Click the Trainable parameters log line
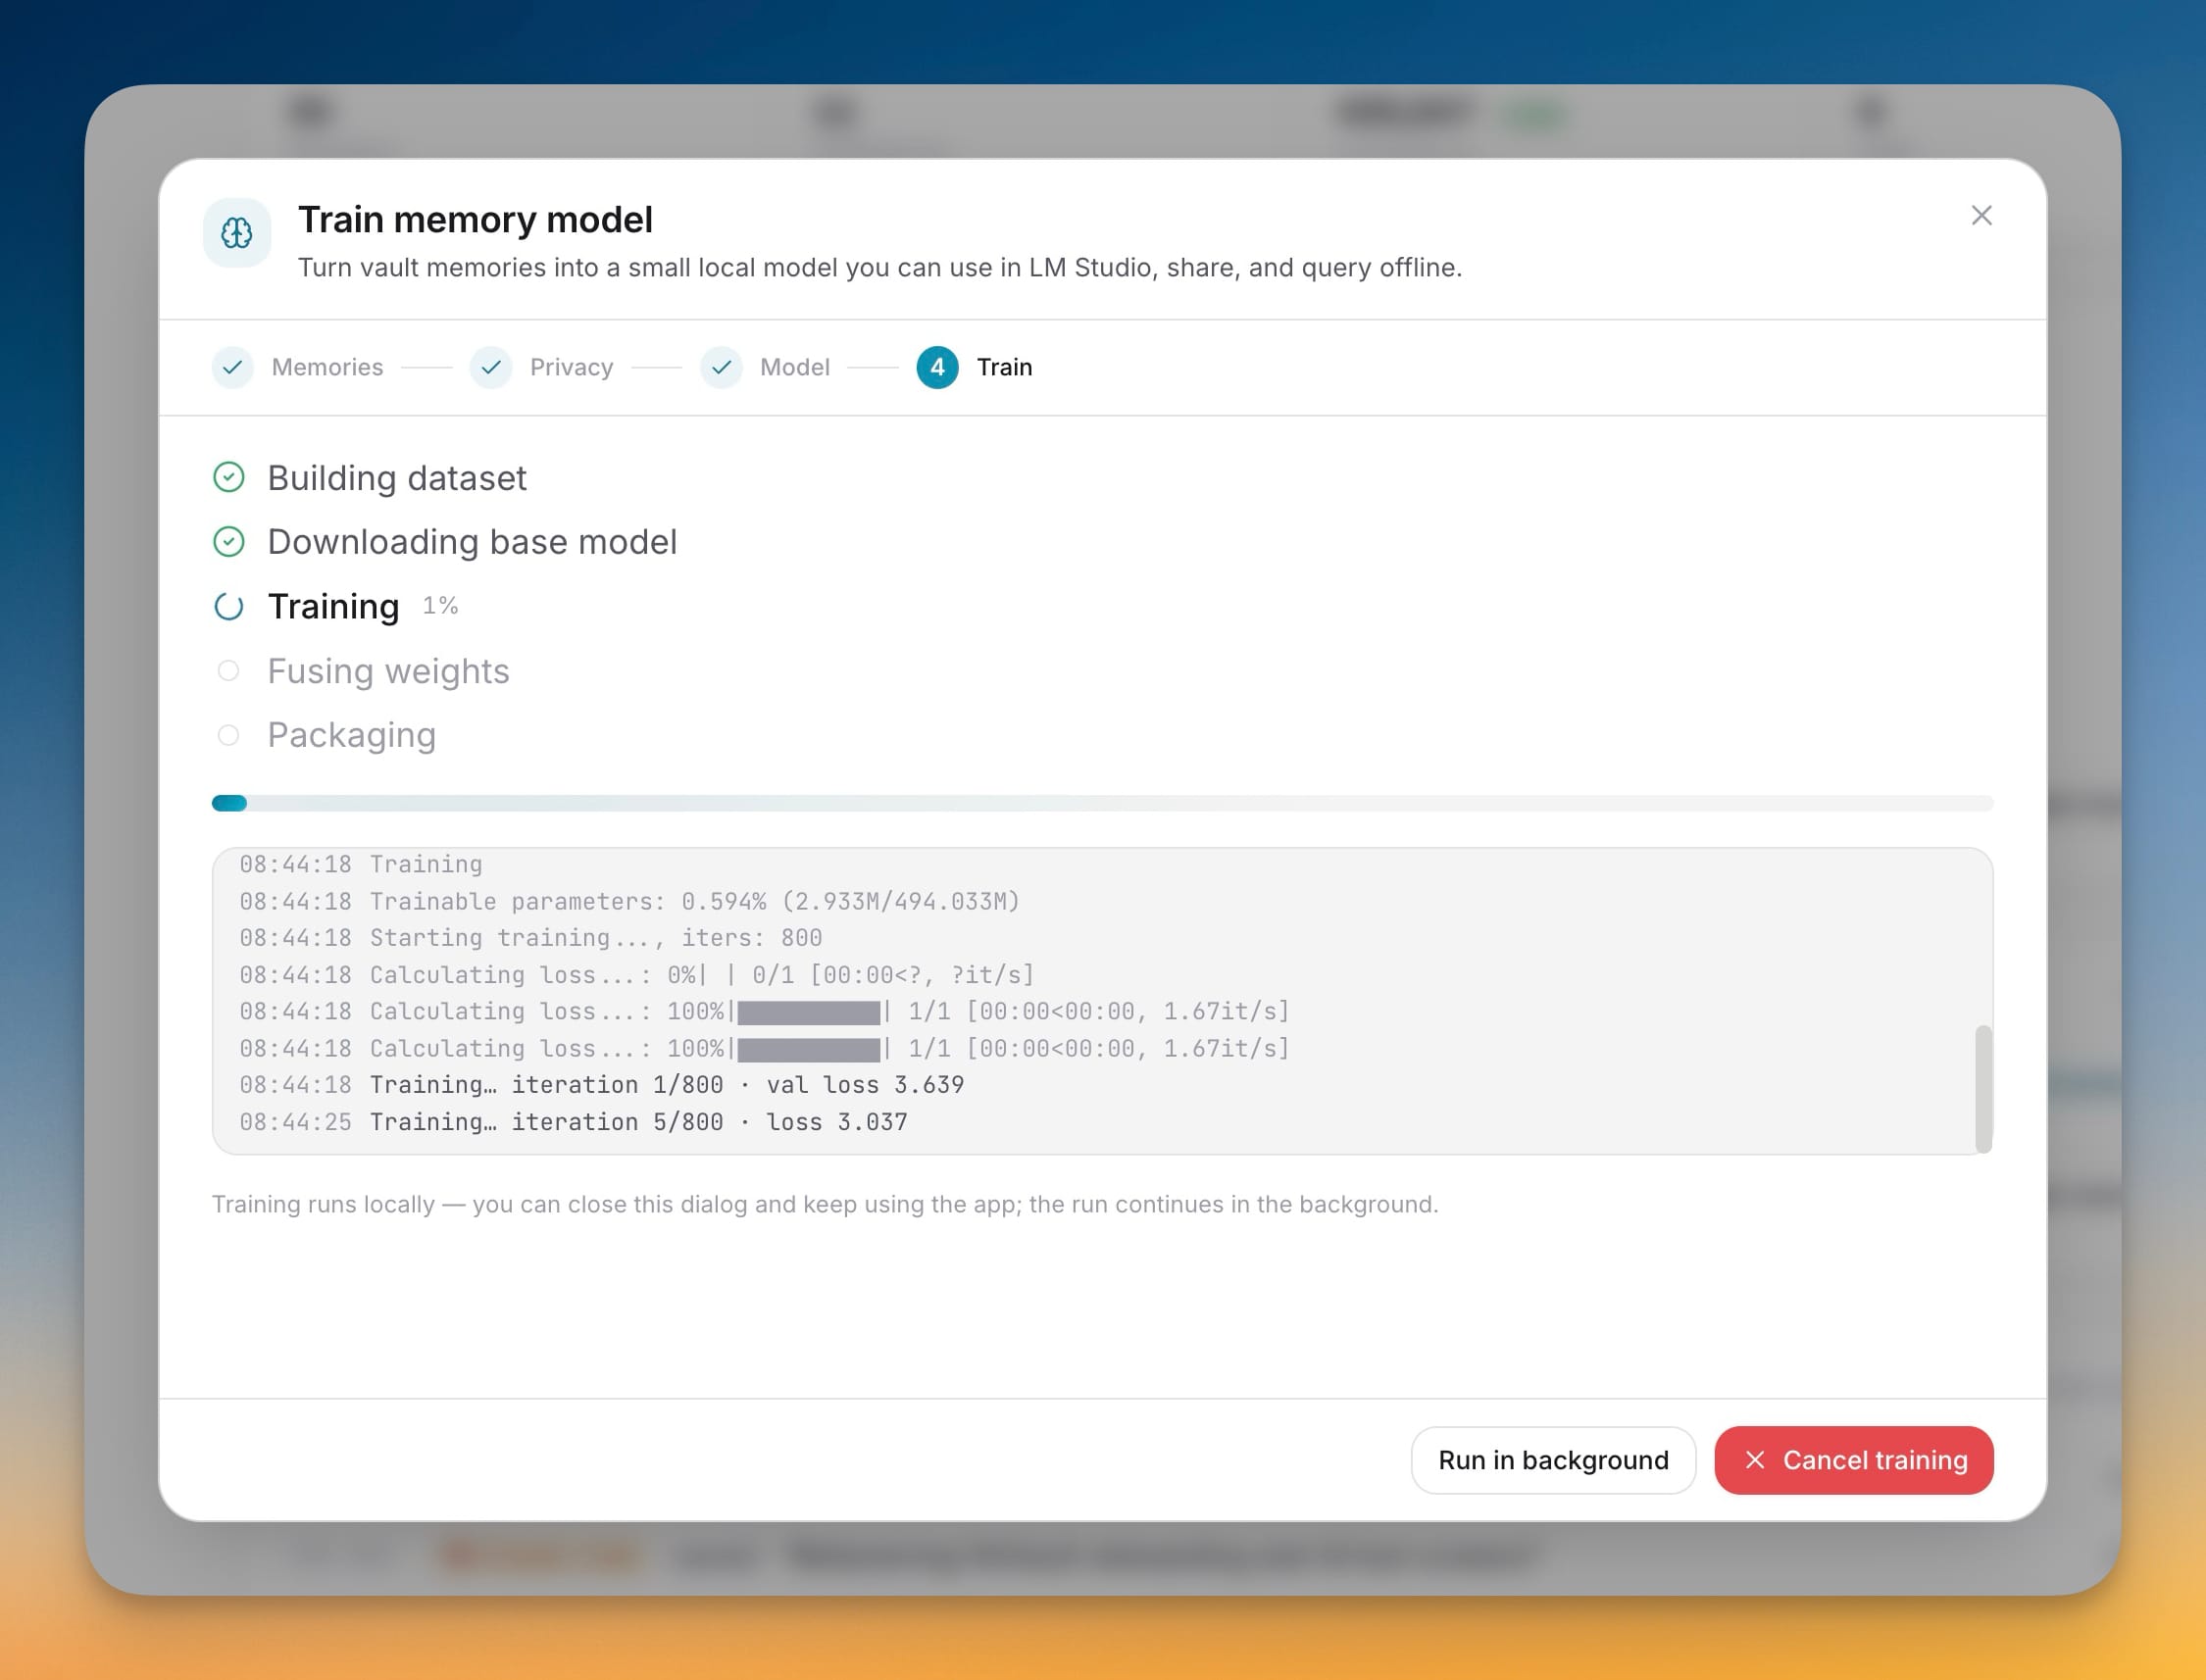The image size is (2206, 1680). [629, 901]
